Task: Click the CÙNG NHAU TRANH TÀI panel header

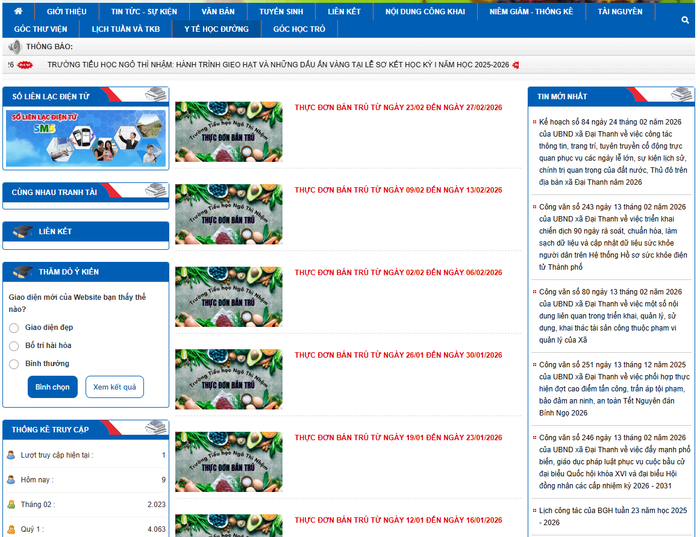Action: click(x=86, y=192)
